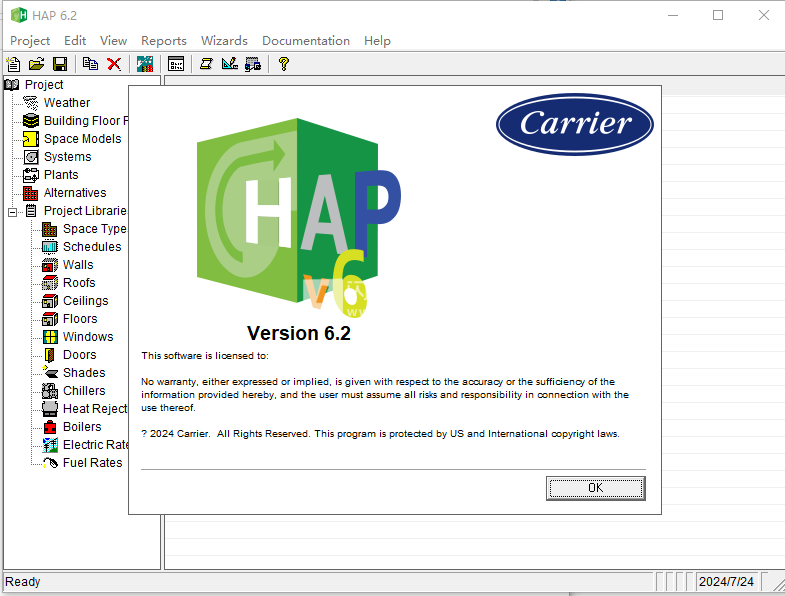
Task: Click the teal building-and-grid toolbar icon
Action: tap(145, 64)
